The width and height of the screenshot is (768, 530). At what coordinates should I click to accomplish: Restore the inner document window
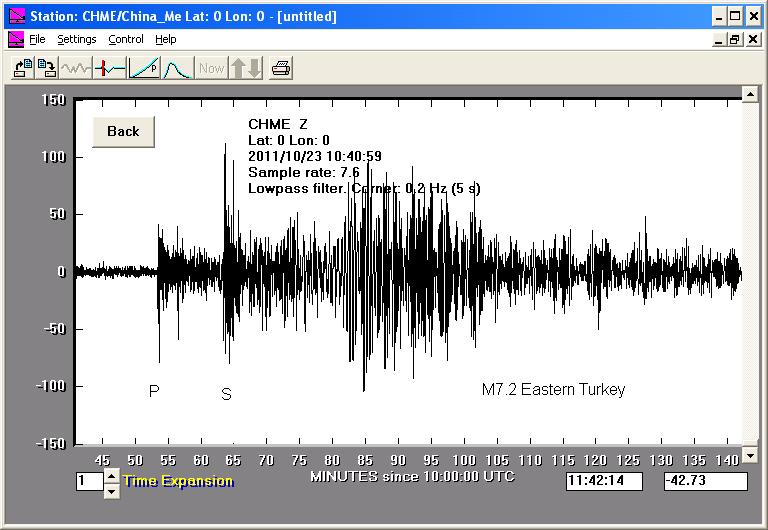point(734,39)
